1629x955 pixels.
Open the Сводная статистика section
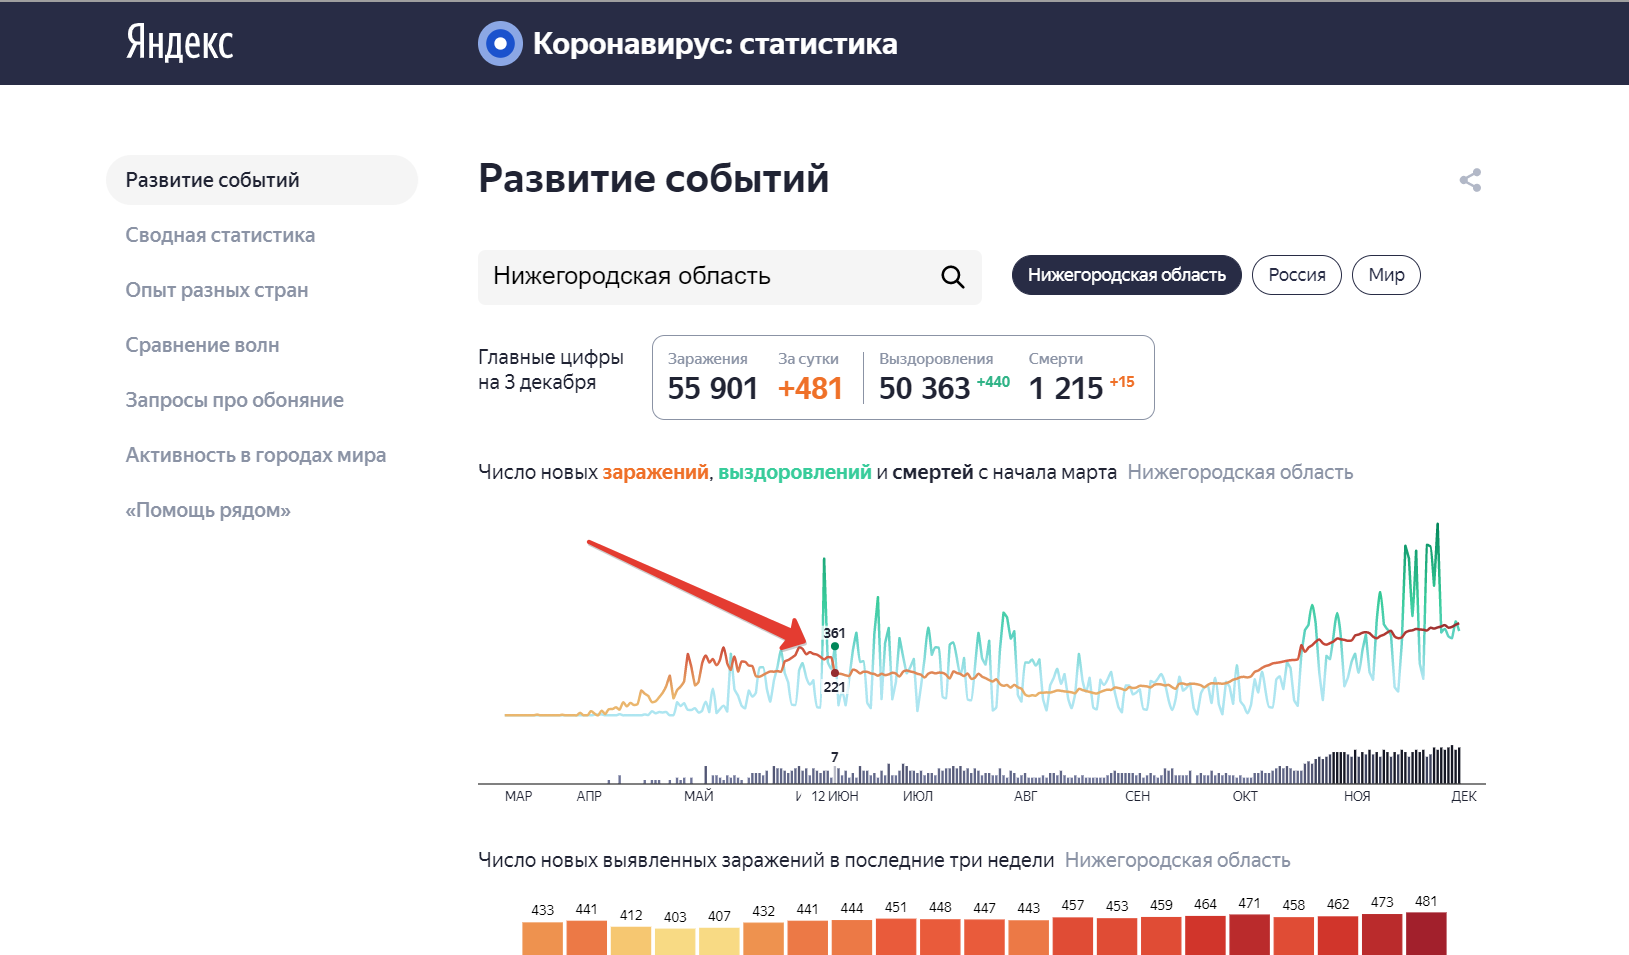coord(220,235)
